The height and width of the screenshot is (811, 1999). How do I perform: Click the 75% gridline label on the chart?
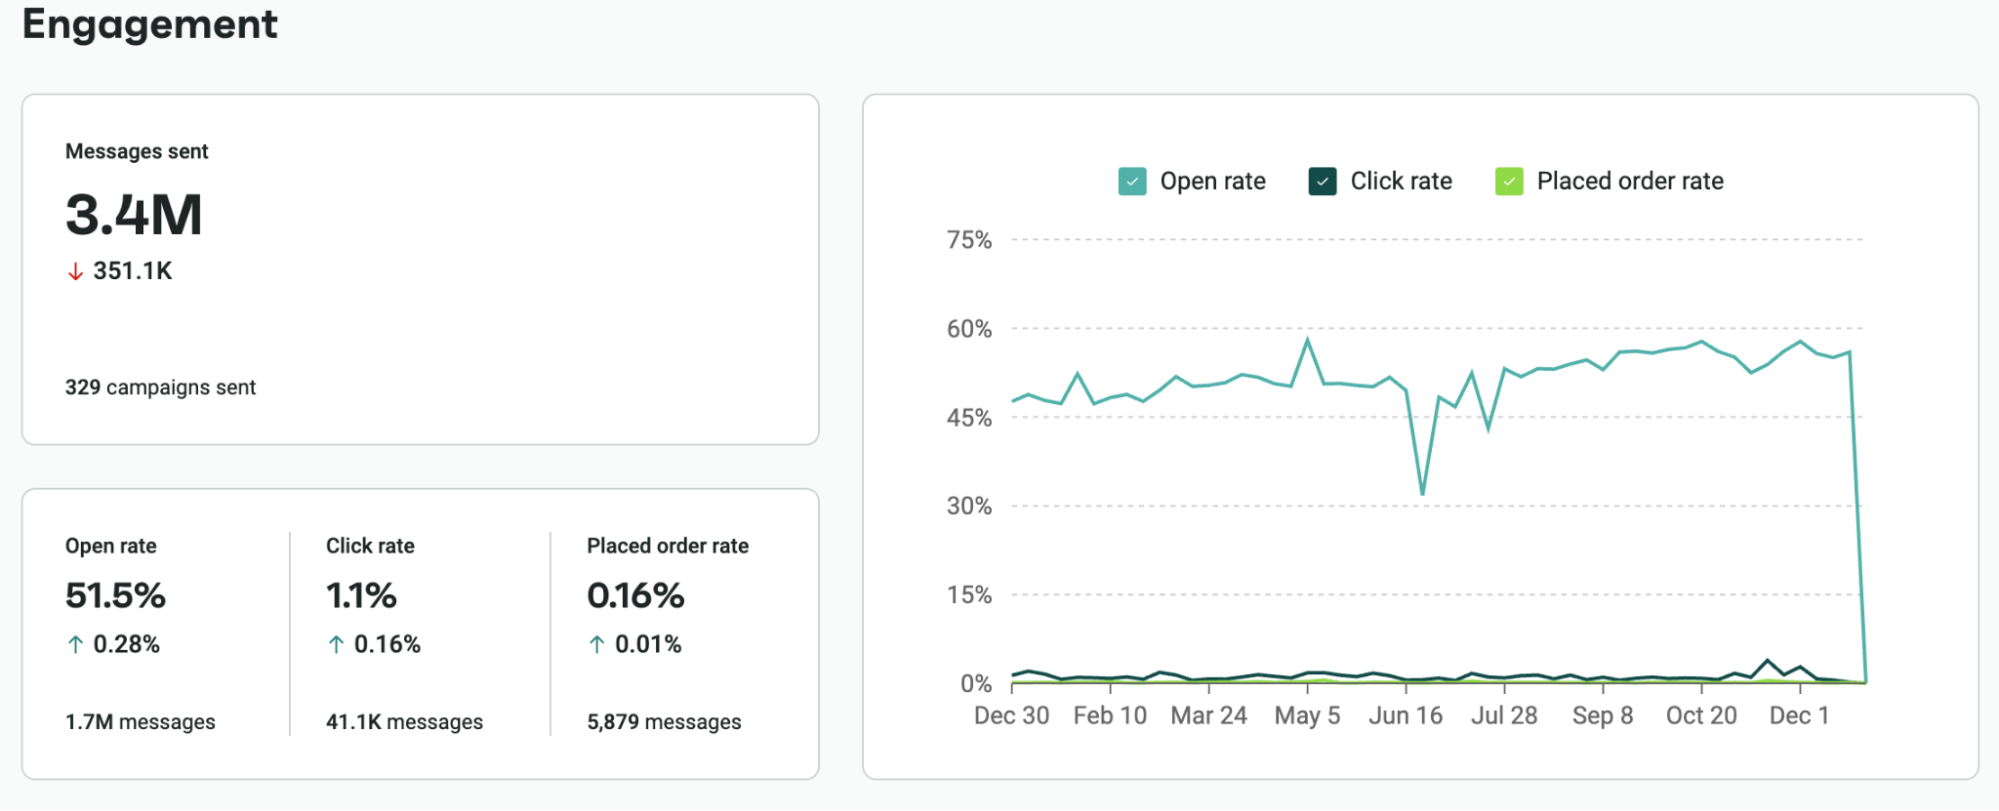click(968, 239)
